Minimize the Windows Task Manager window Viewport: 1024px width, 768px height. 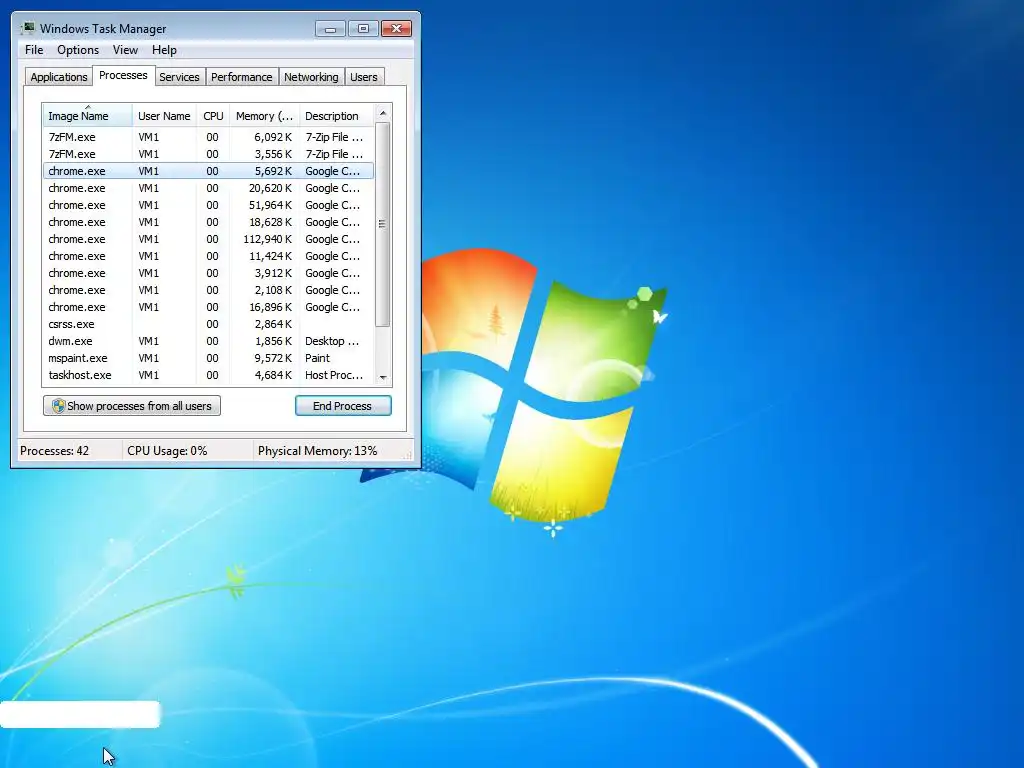tap(330, 29)
